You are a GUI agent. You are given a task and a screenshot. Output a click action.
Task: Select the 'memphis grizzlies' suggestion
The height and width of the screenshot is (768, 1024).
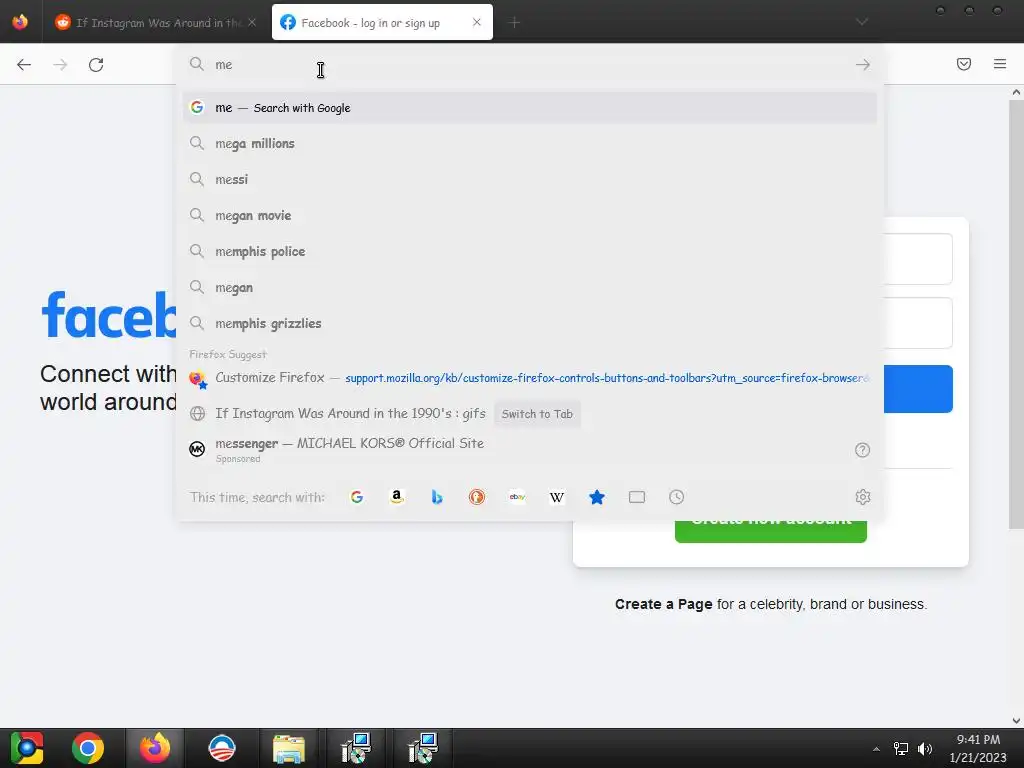pos(530,323)
